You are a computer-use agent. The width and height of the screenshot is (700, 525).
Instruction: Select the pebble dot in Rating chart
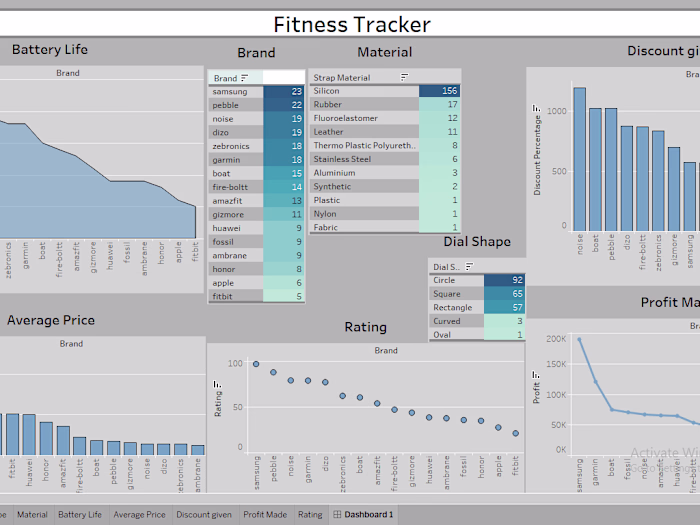click(x=273, y=372)
